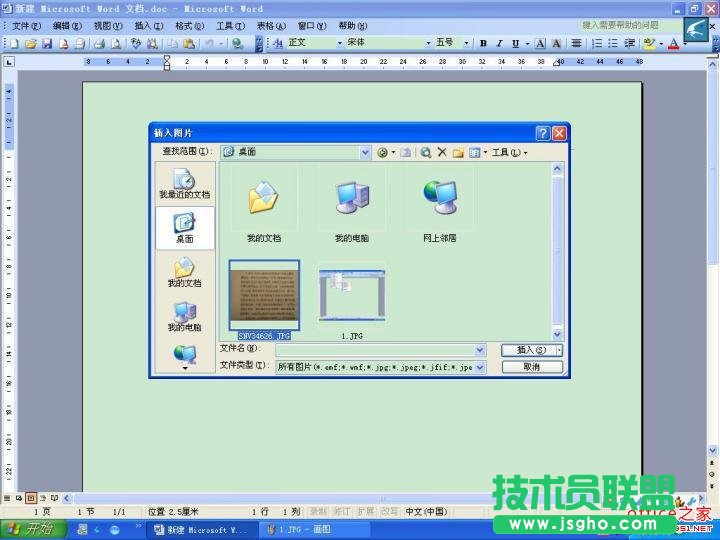
Task: Select 我的文档 in dialog left sidebar
Action: pos(185,272)
